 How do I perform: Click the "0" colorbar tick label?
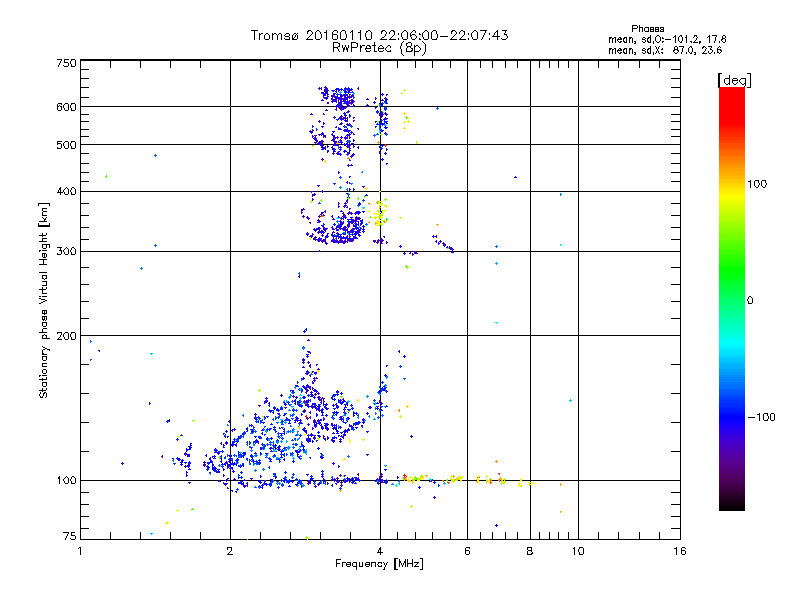(749, 301)
